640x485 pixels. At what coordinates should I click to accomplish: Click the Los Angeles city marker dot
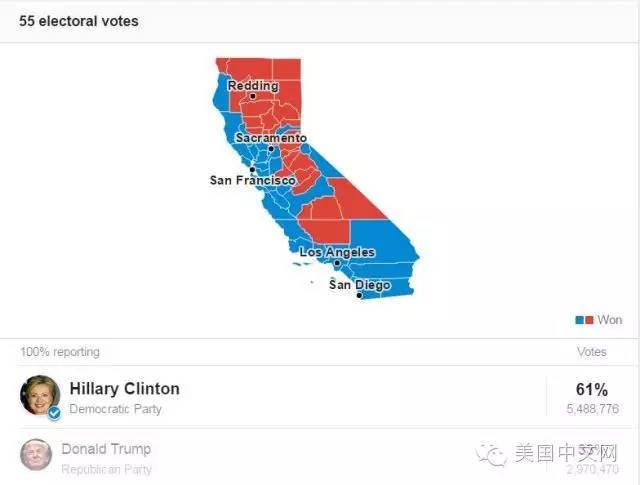(x=337, y=263)
